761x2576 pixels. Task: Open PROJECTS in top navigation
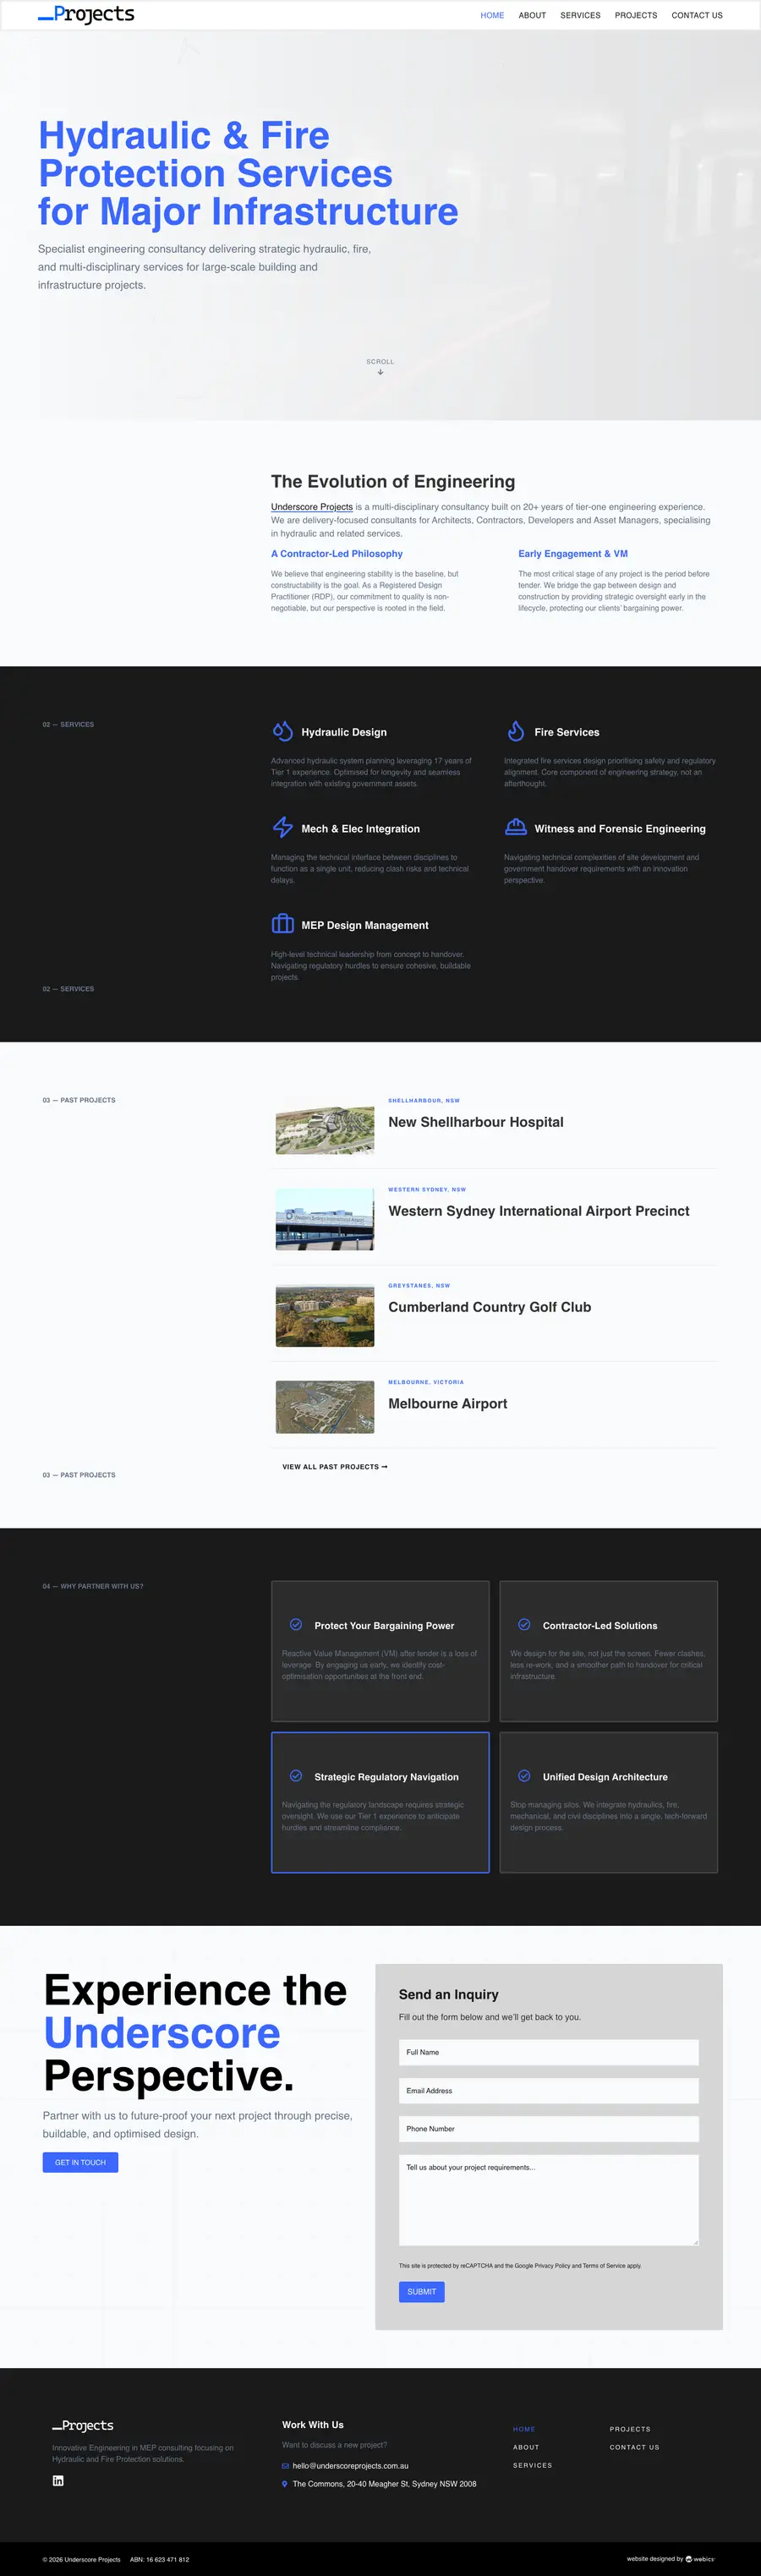pyautogui.click(x=636, y=15)
